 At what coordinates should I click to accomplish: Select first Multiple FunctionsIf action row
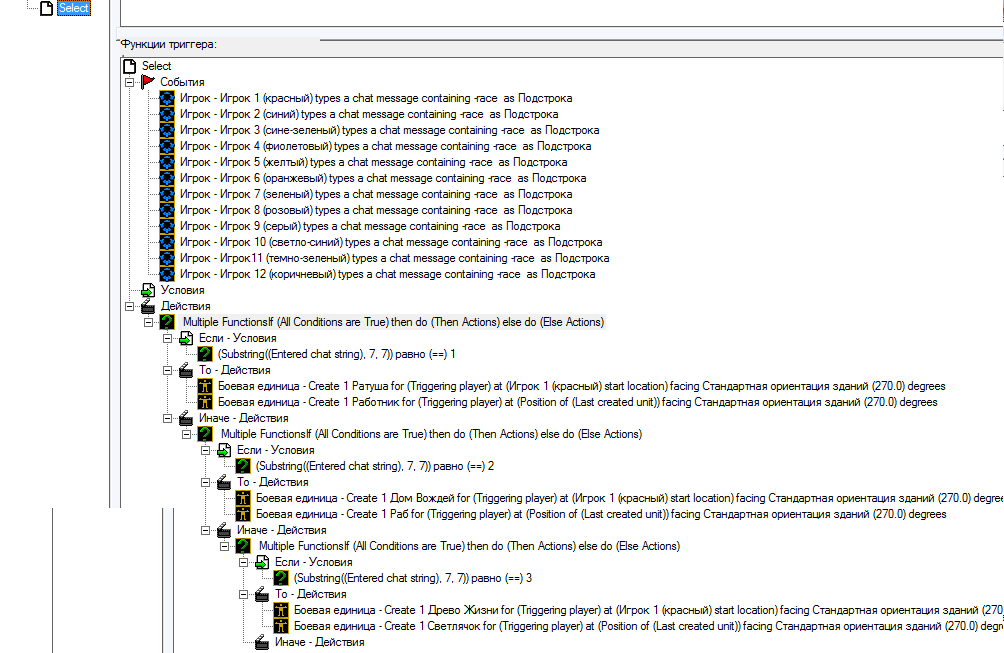[393, 322]
